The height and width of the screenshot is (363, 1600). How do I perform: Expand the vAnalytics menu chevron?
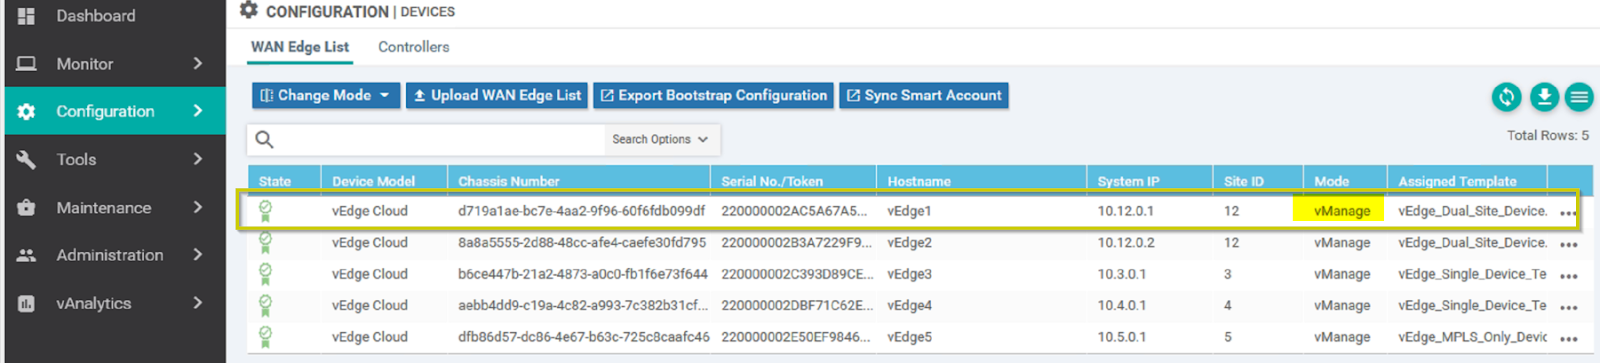click(198, 303)
